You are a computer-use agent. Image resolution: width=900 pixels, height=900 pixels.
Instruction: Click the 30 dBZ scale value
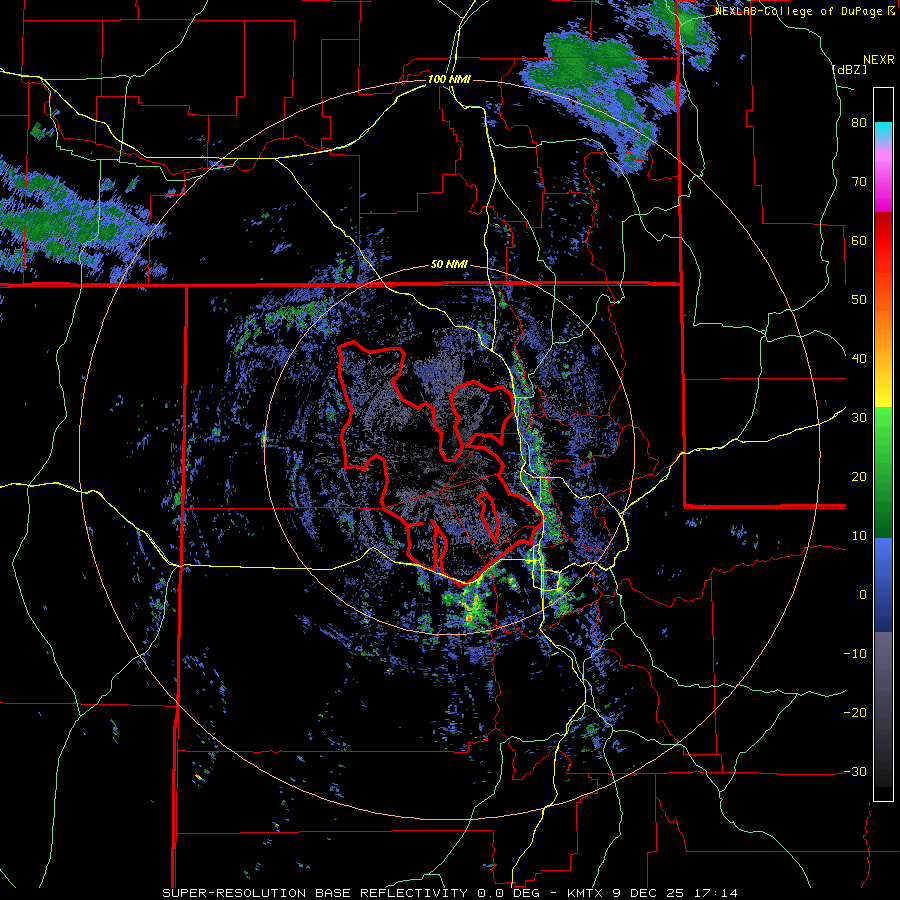tap(859, 418)
